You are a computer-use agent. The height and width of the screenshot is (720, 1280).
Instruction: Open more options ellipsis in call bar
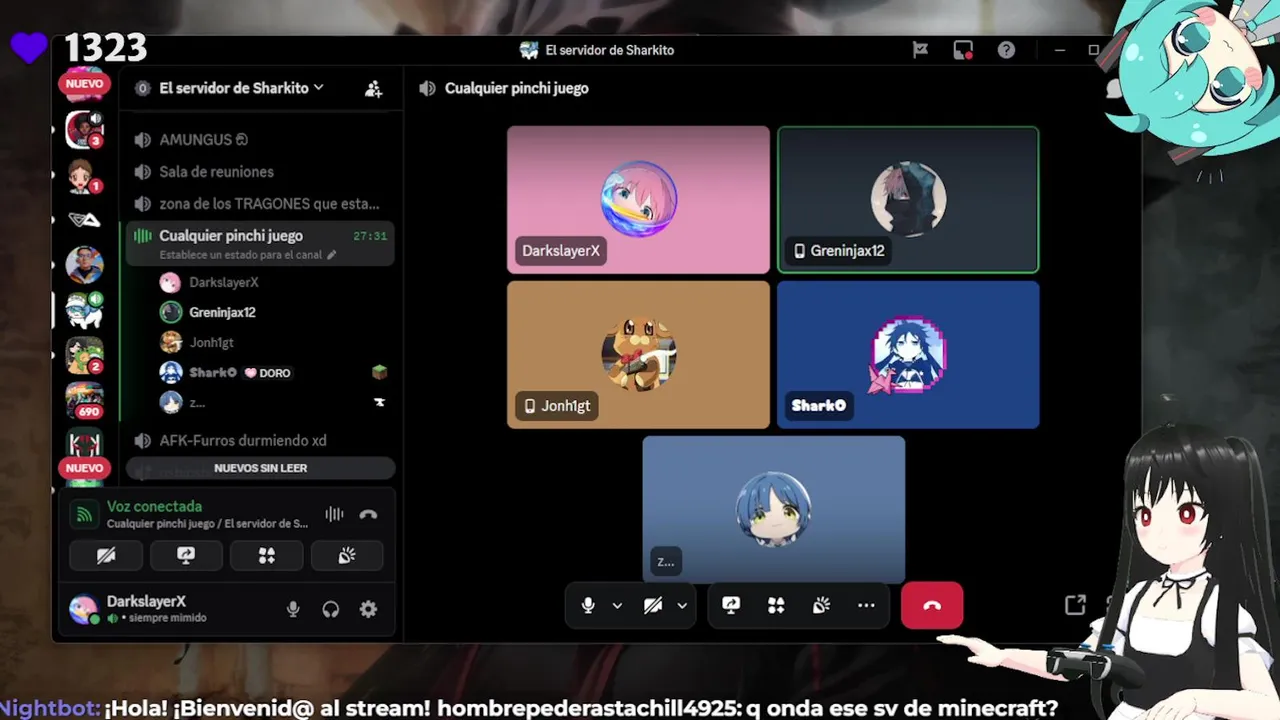point(866,606)
